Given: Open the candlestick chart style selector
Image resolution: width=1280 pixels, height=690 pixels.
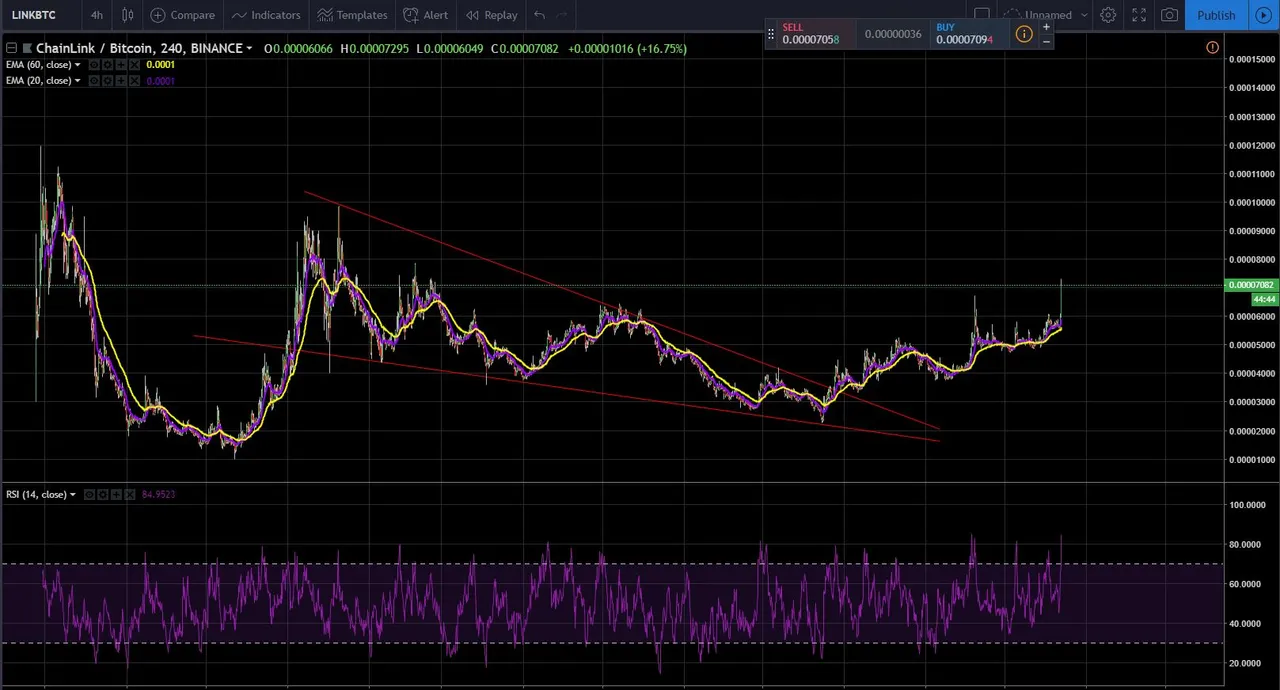Looking at the screenshot, I should 128,15.
